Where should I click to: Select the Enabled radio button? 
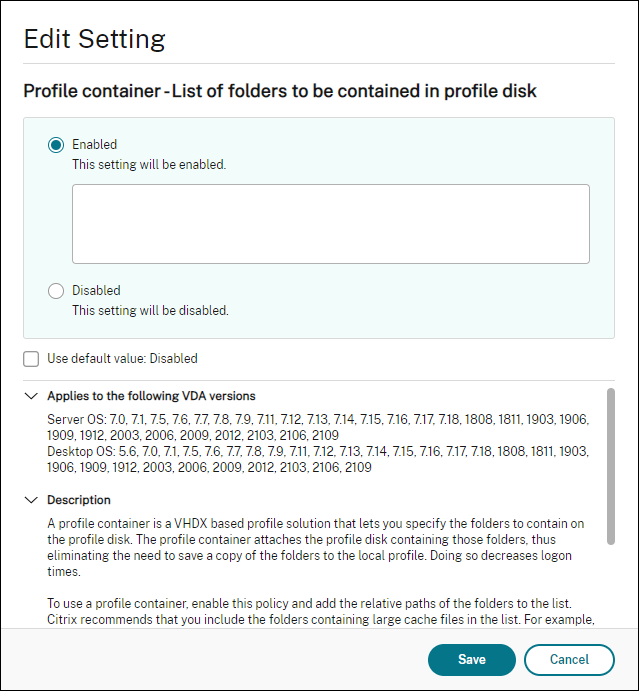point(56,145)
